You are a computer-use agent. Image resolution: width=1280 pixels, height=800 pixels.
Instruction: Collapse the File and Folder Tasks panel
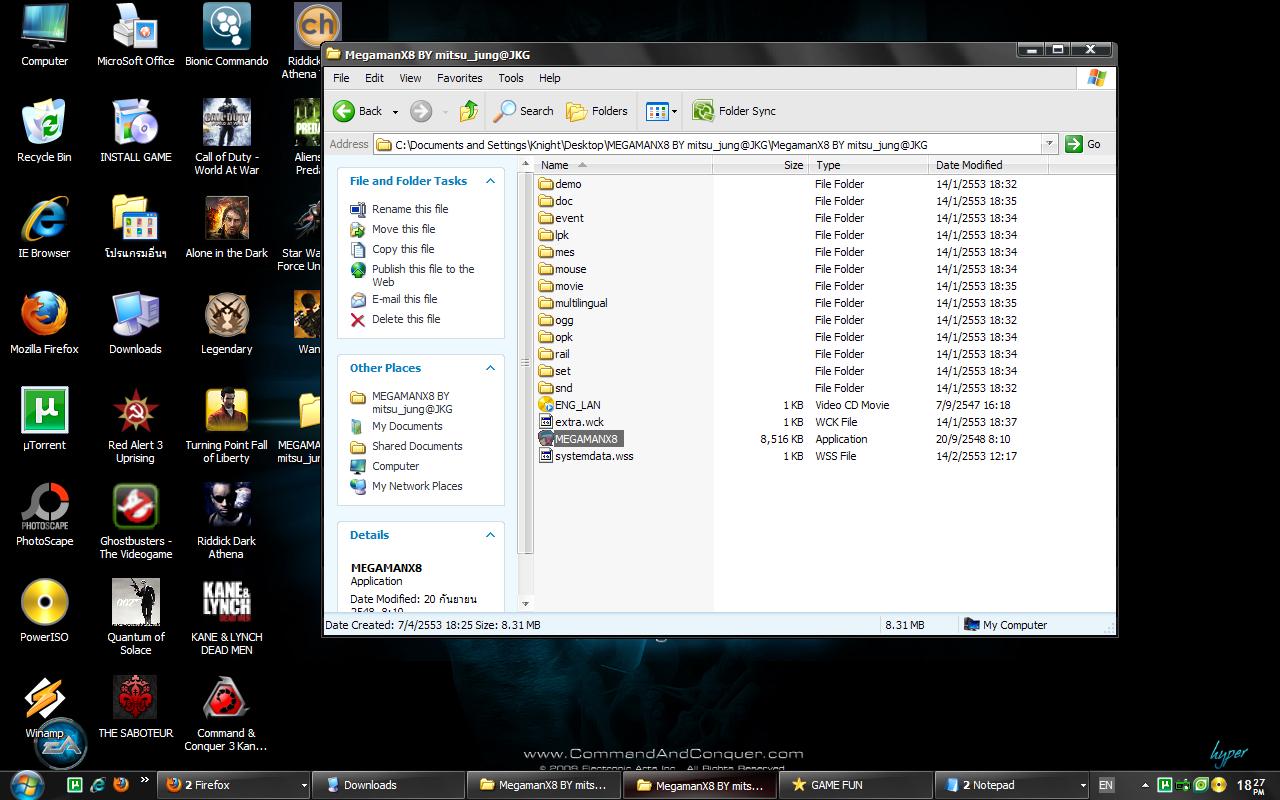tap(490, 181)
